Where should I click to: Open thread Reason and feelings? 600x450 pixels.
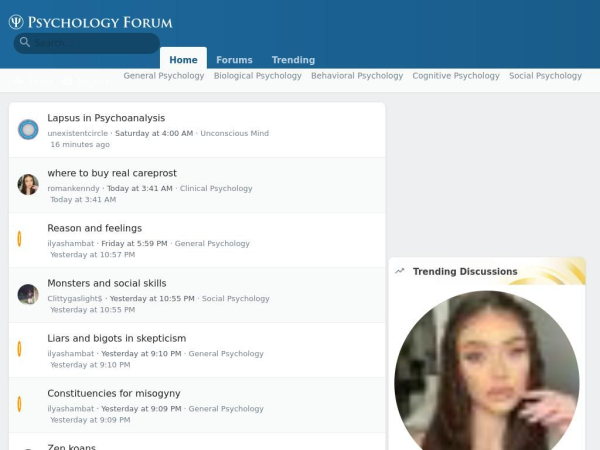(x=95, y=228)
